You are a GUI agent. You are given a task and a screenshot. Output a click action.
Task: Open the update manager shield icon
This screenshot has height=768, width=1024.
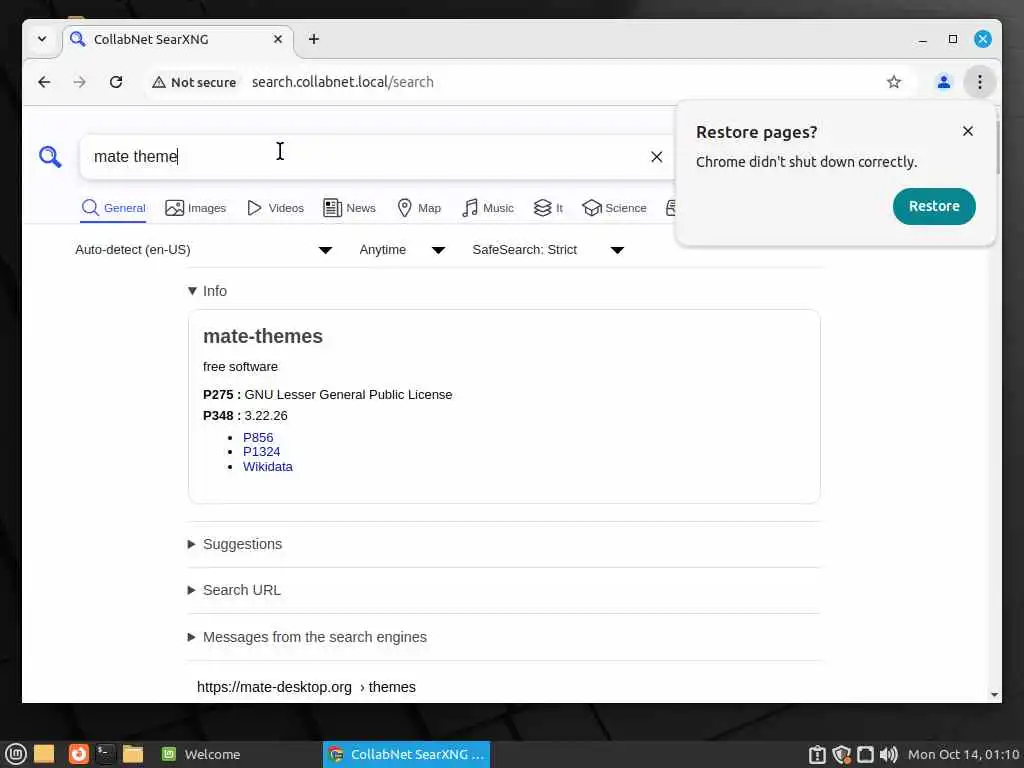pos(841,755)
